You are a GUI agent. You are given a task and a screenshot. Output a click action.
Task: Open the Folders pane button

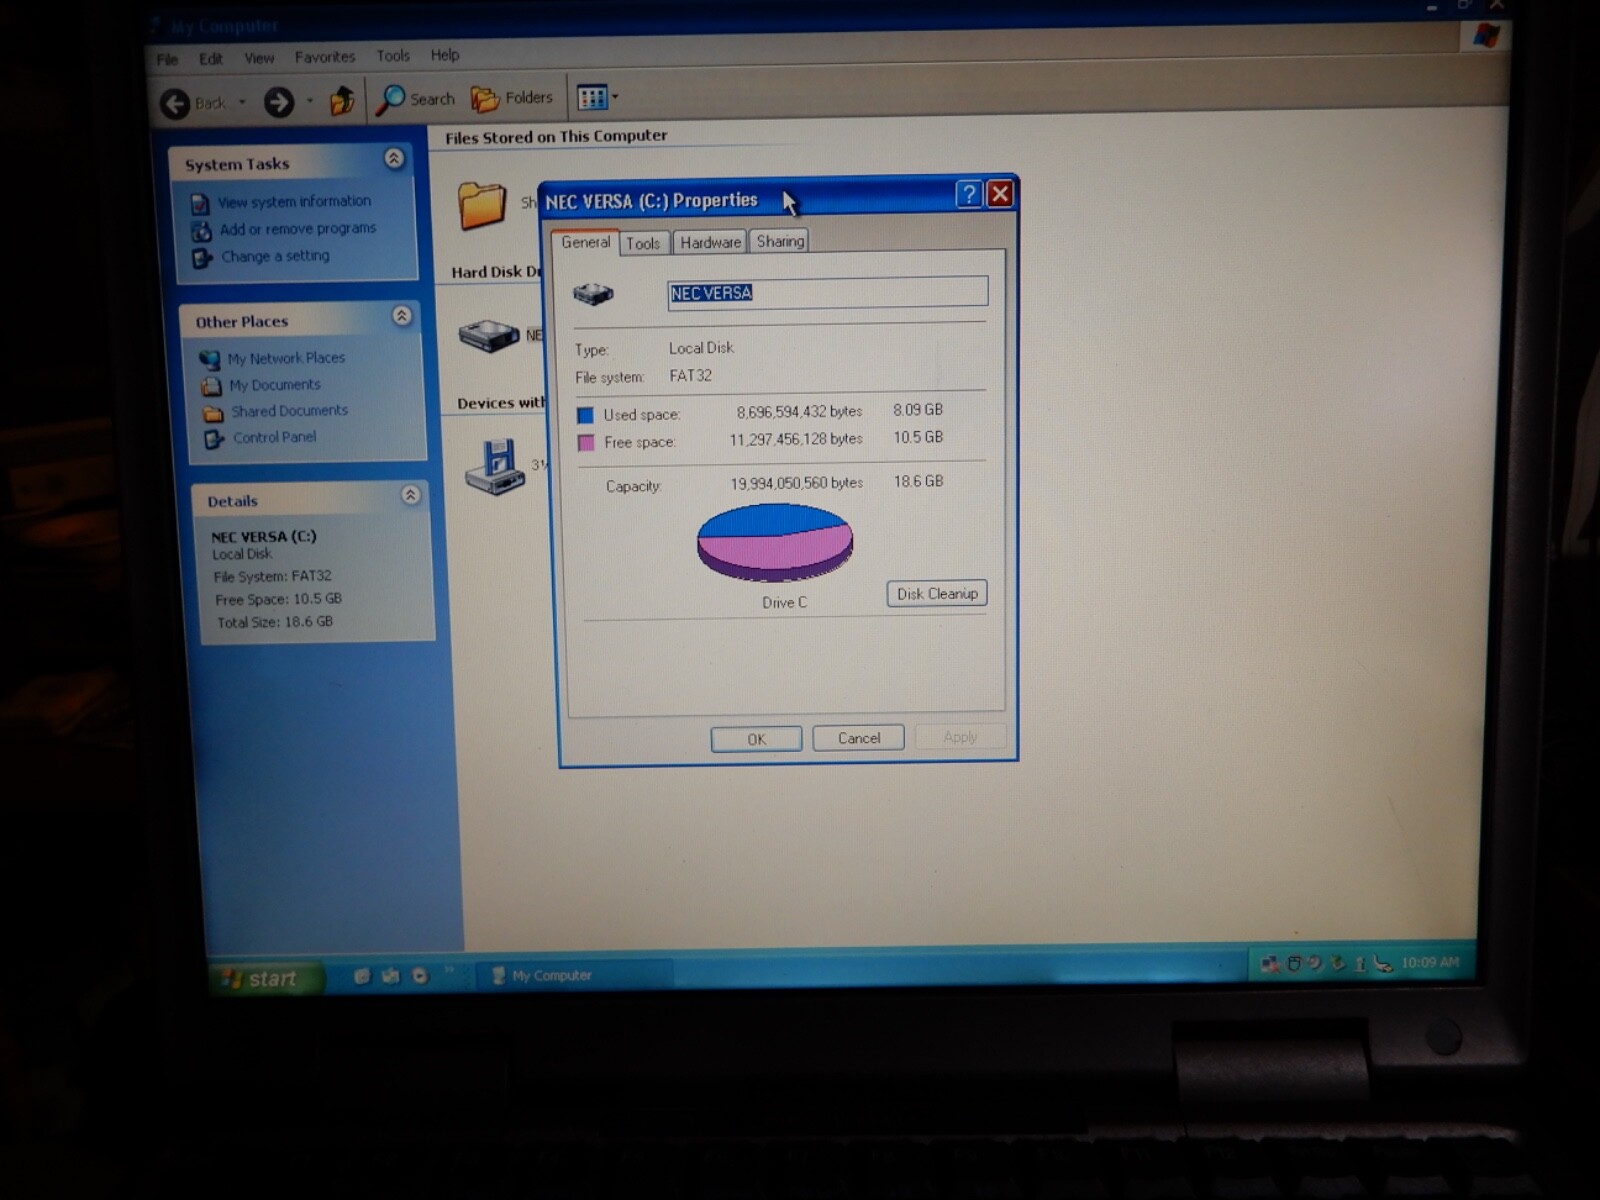coord(511,98)
